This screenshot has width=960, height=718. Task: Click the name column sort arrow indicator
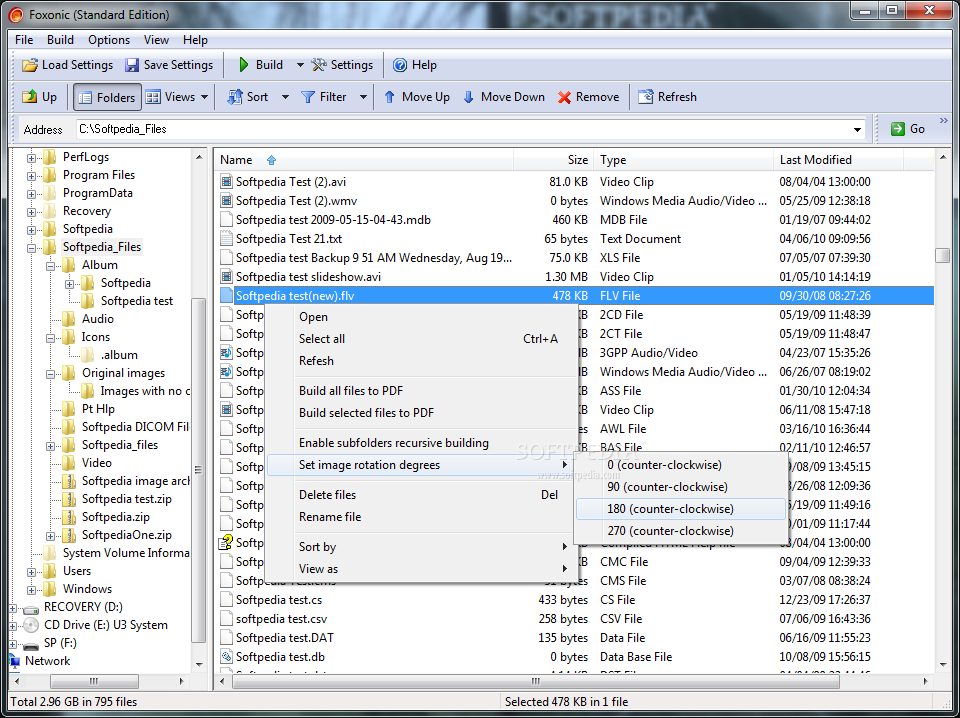[x=271, y=160]
